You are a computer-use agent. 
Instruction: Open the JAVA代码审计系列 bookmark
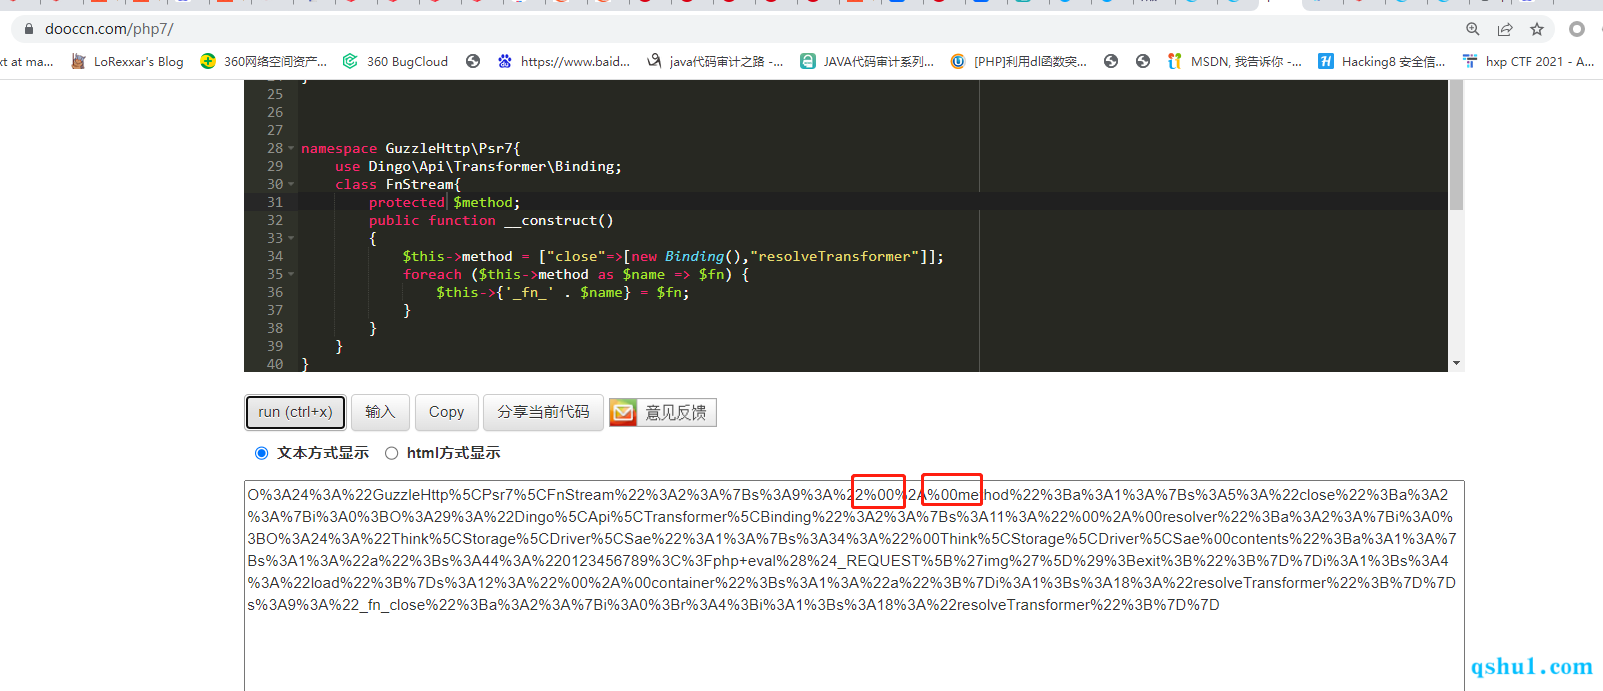coord(867,61)
